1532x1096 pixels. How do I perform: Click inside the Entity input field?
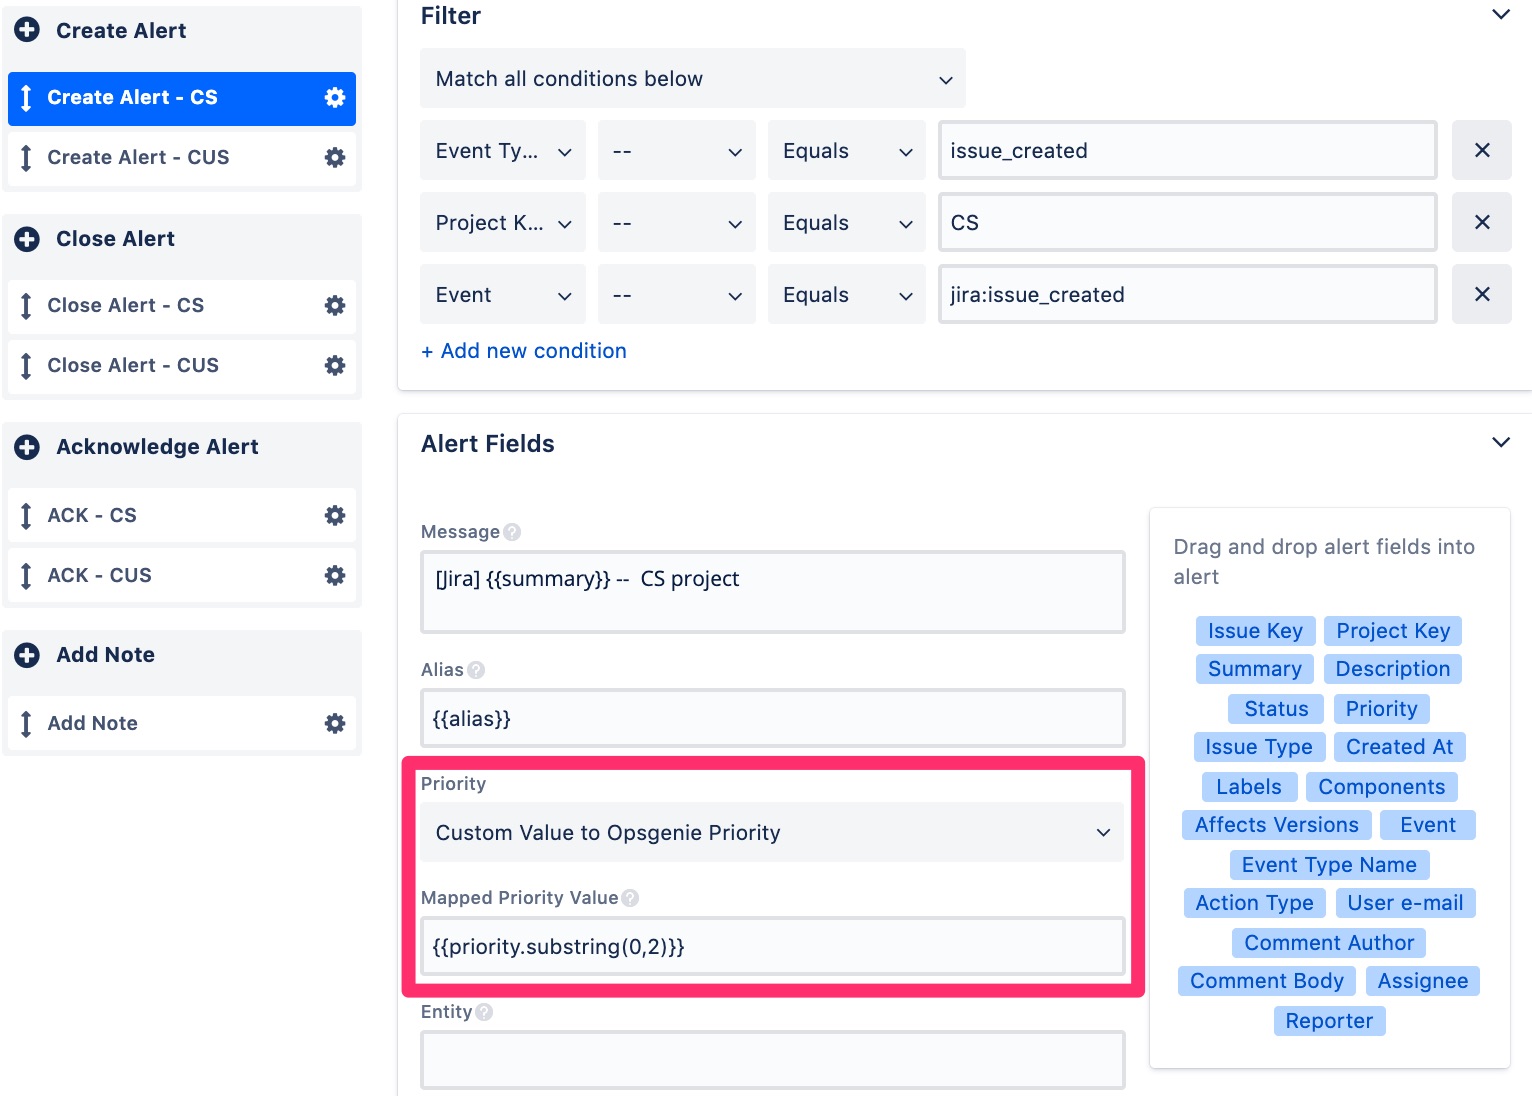click(x=772, y=1059)
